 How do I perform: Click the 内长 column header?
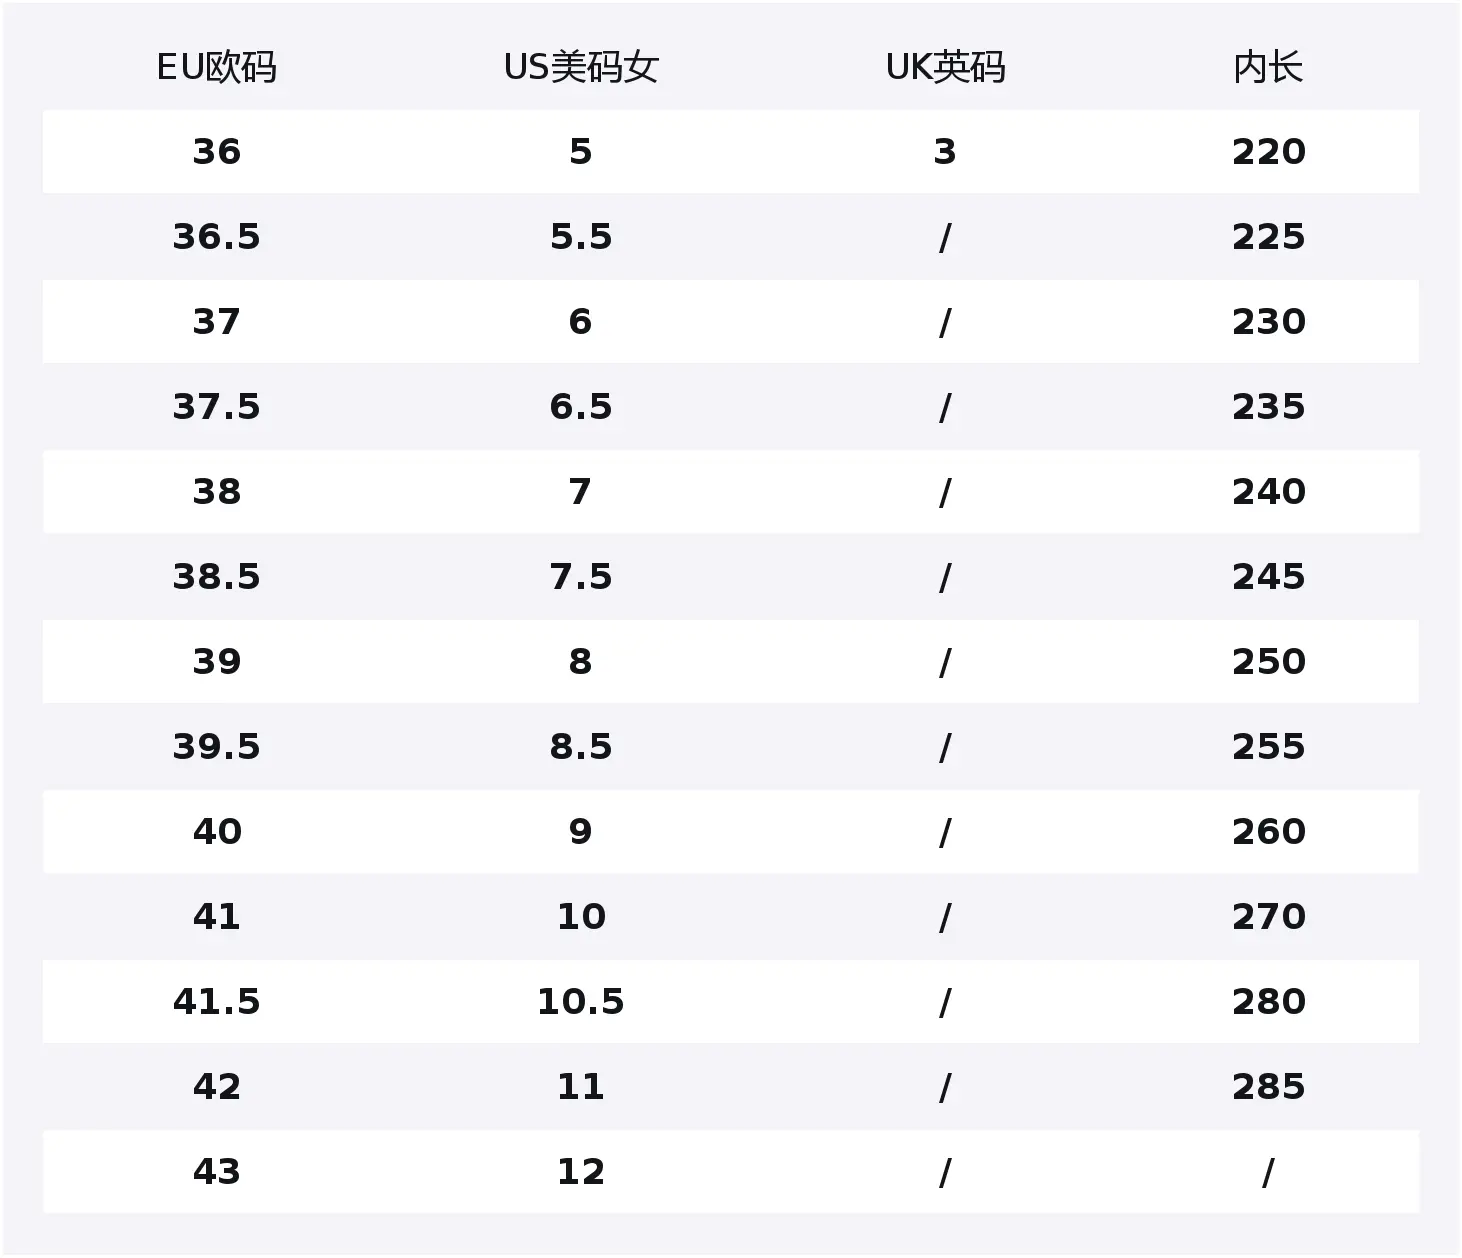click(x=1268, y=68)
